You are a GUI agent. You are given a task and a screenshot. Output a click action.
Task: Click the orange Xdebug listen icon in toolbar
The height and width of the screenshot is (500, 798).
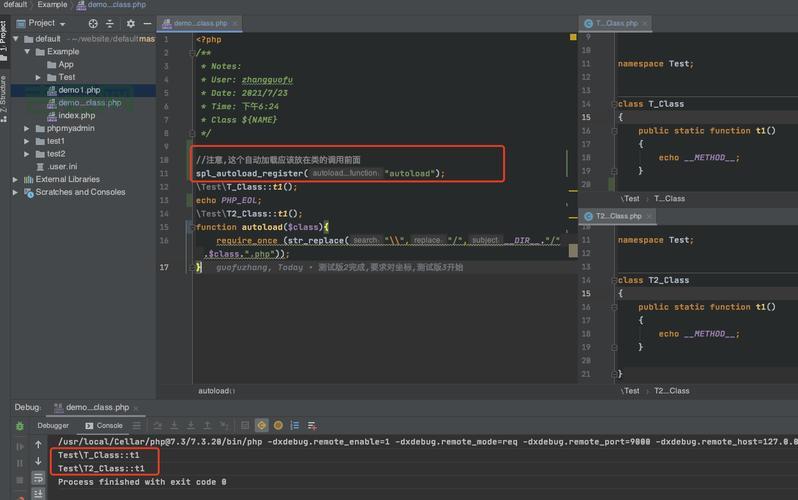click(279, 425)
